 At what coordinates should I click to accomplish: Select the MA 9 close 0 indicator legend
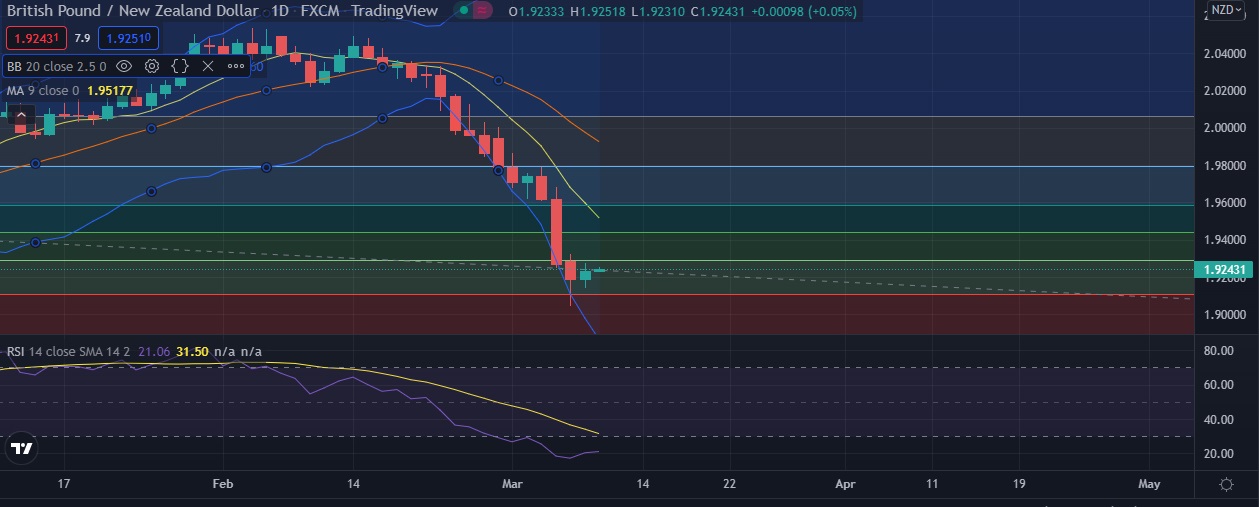(43, 90)
